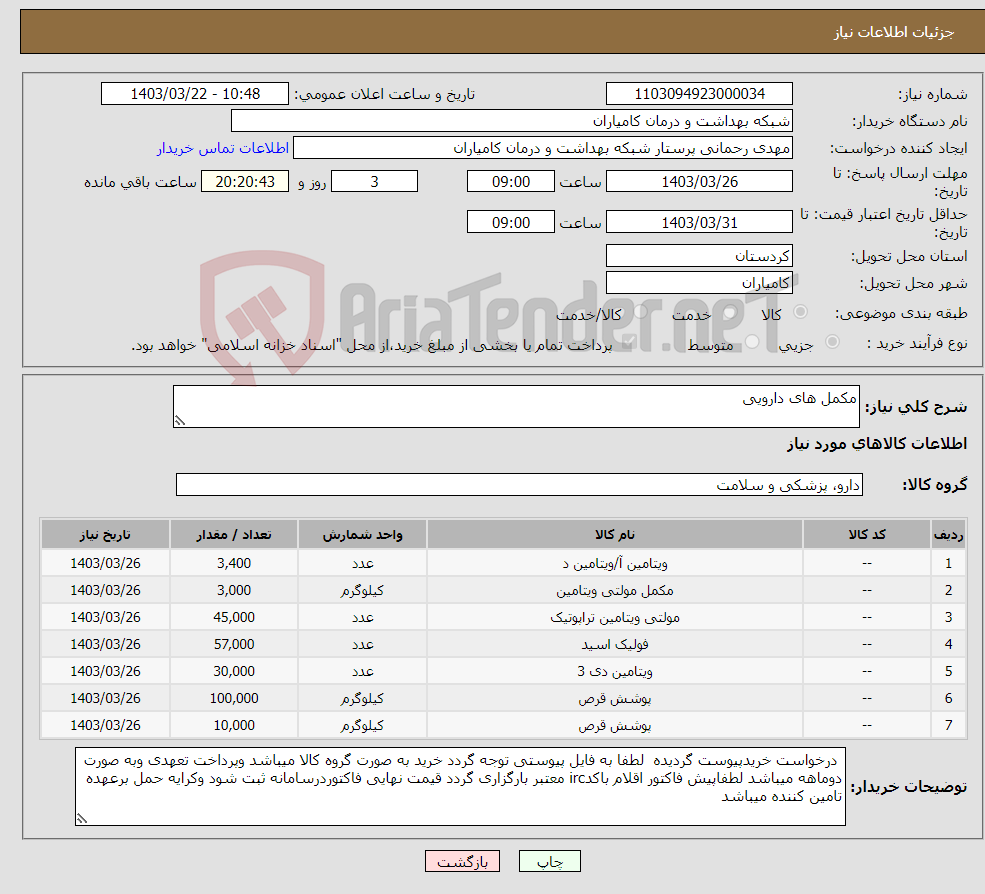
Task: Click the نام کالا column header
Action: (x=615, y=535)
